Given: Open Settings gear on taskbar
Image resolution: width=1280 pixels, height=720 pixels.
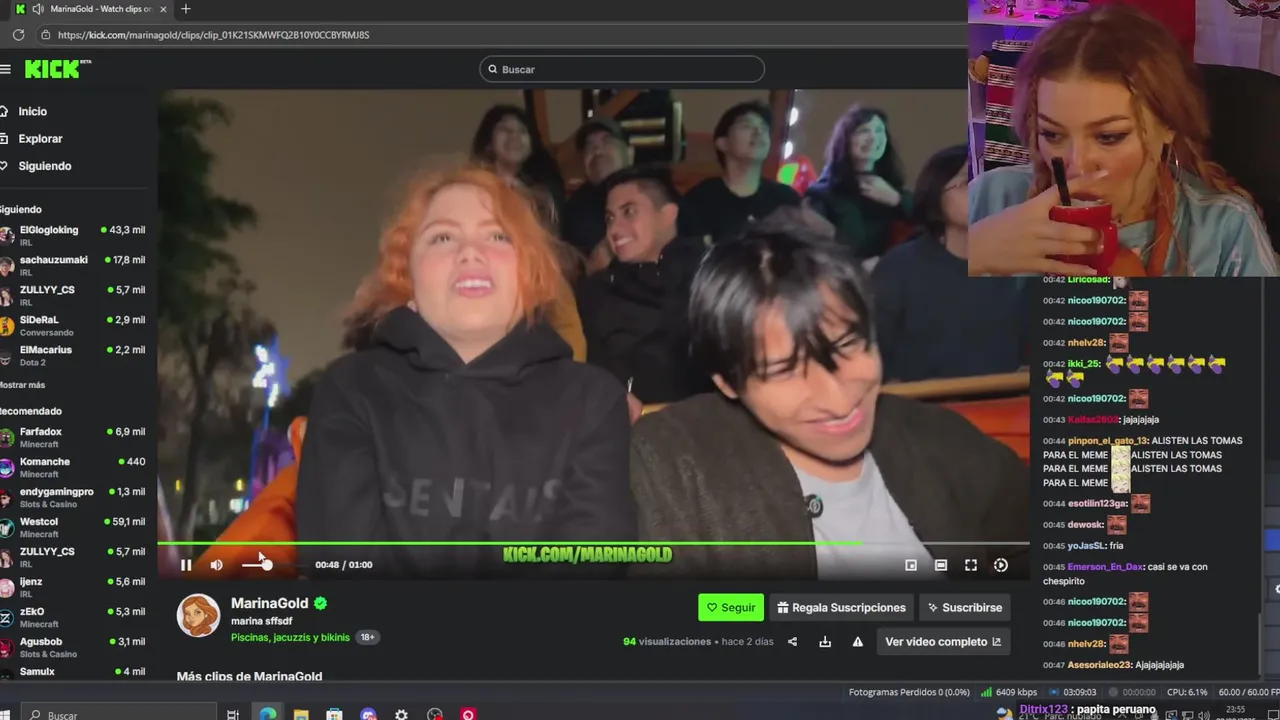Looking at the screenshot, I should point(401,714).
